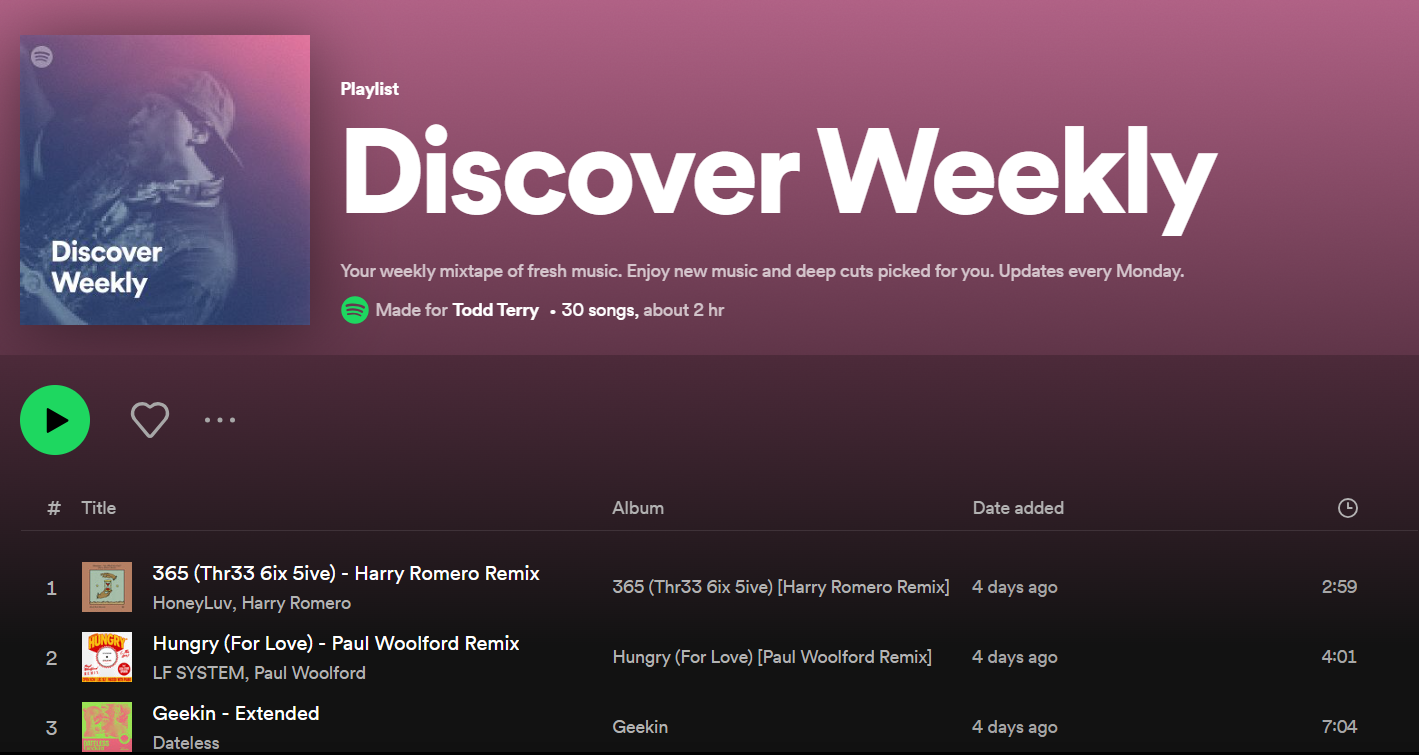Image resolution: width=1419 pixels, height=755 pixels.
Task: Open the LF SYSTEM artist link
Action: [x=199, y=673]
